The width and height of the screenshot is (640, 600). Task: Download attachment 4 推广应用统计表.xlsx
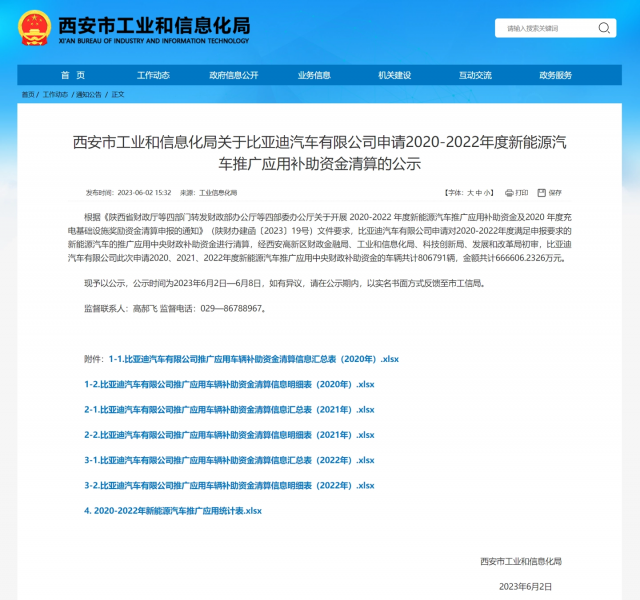click(x=173, y=511)
